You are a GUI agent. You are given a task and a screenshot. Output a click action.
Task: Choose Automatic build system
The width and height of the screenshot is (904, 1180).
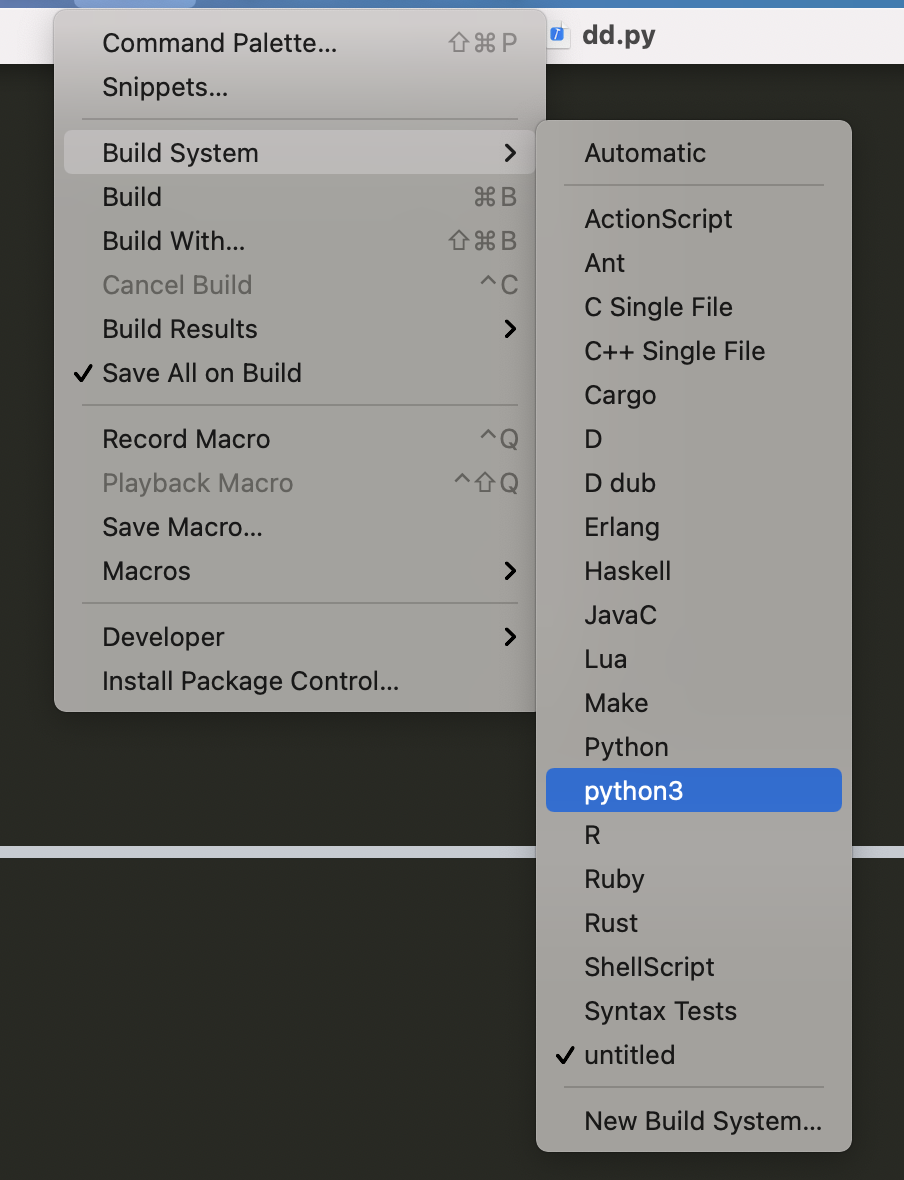point(693,154)
